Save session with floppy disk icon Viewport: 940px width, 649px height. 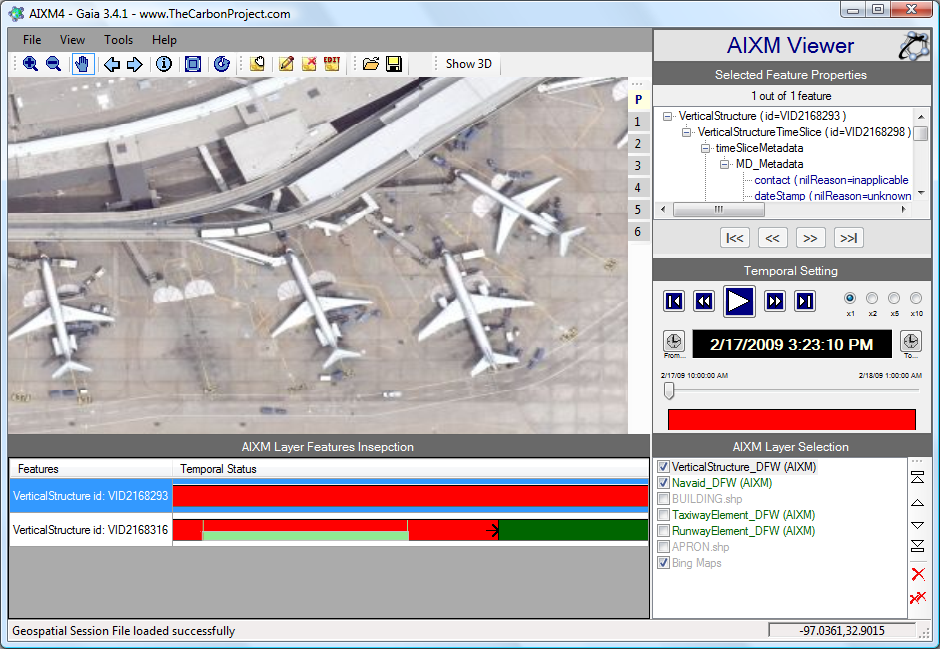(x=394, y=64)
